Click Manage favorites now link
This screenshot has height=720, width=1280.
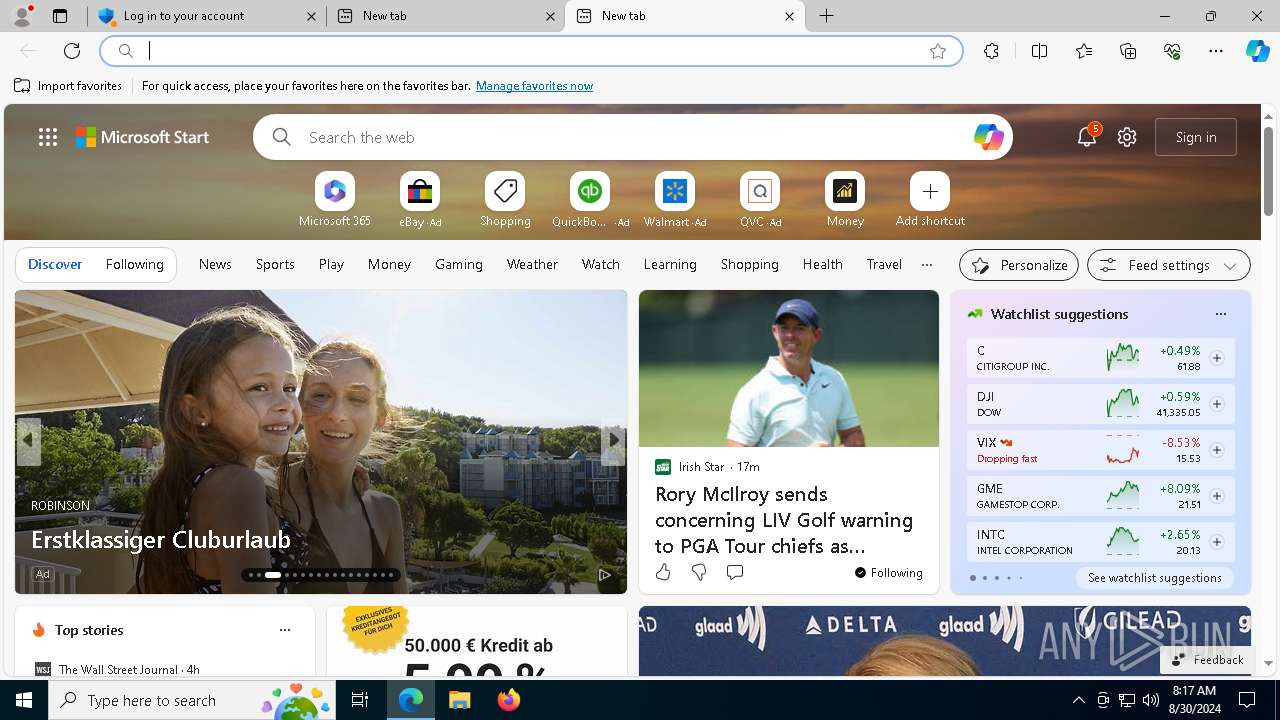pyautogui.click(x=534, y=86)
